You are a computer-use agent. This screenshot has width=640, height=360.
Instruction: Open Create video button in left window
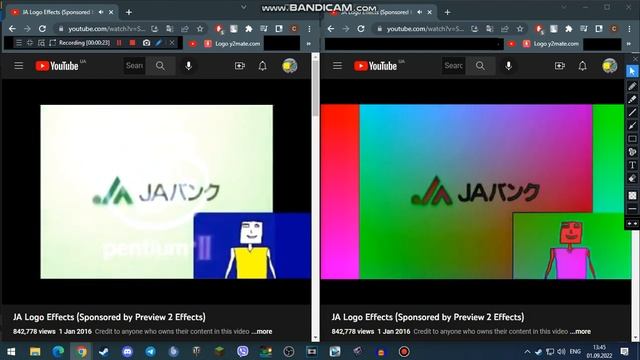coord(240,66)
